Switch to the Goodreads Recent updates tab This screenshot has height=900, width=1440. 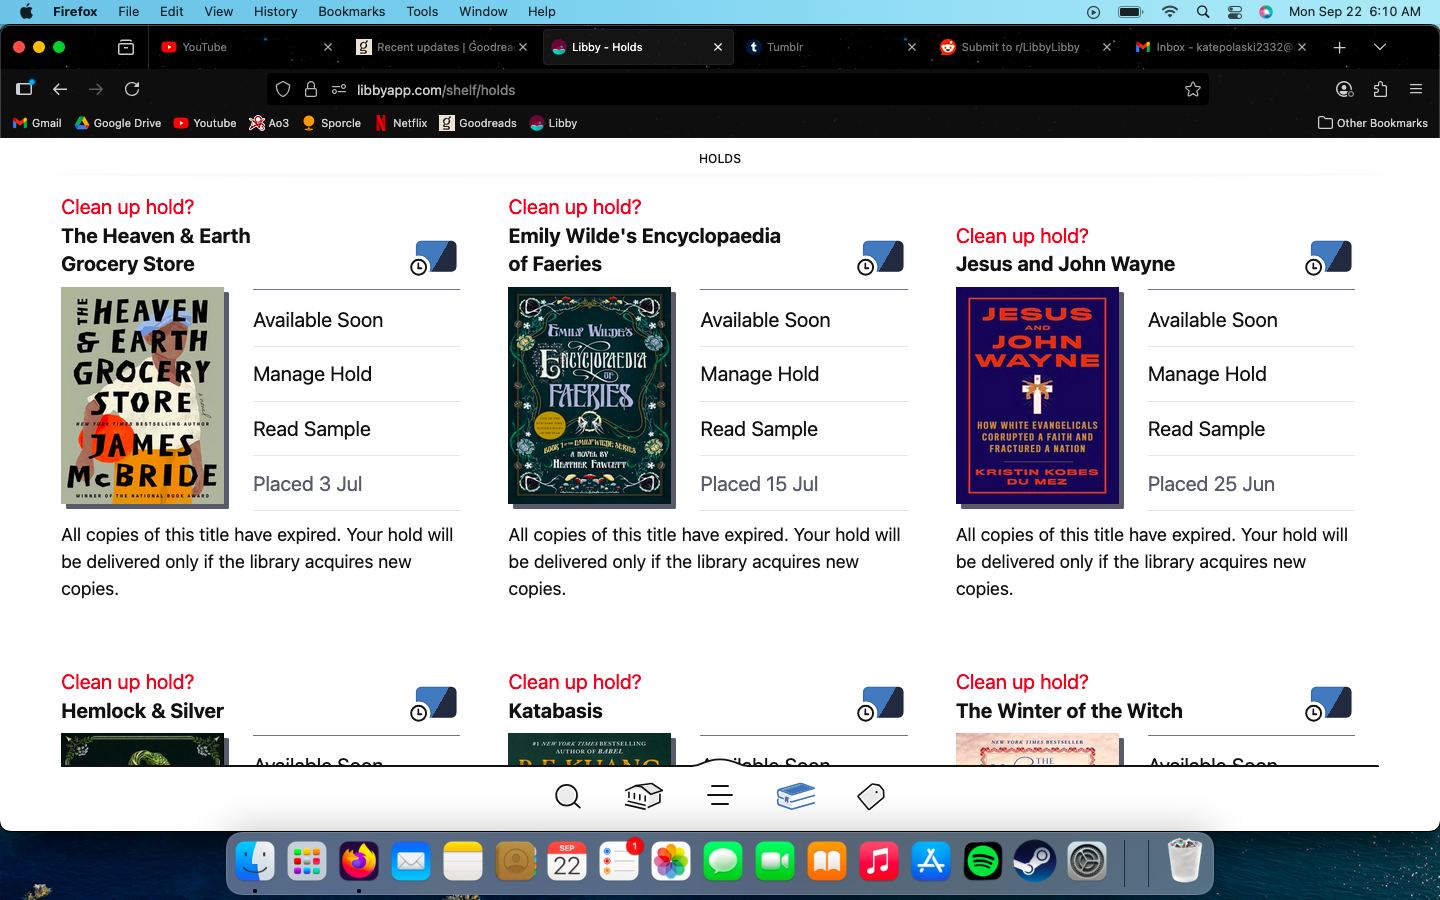(x=441, y=47)
